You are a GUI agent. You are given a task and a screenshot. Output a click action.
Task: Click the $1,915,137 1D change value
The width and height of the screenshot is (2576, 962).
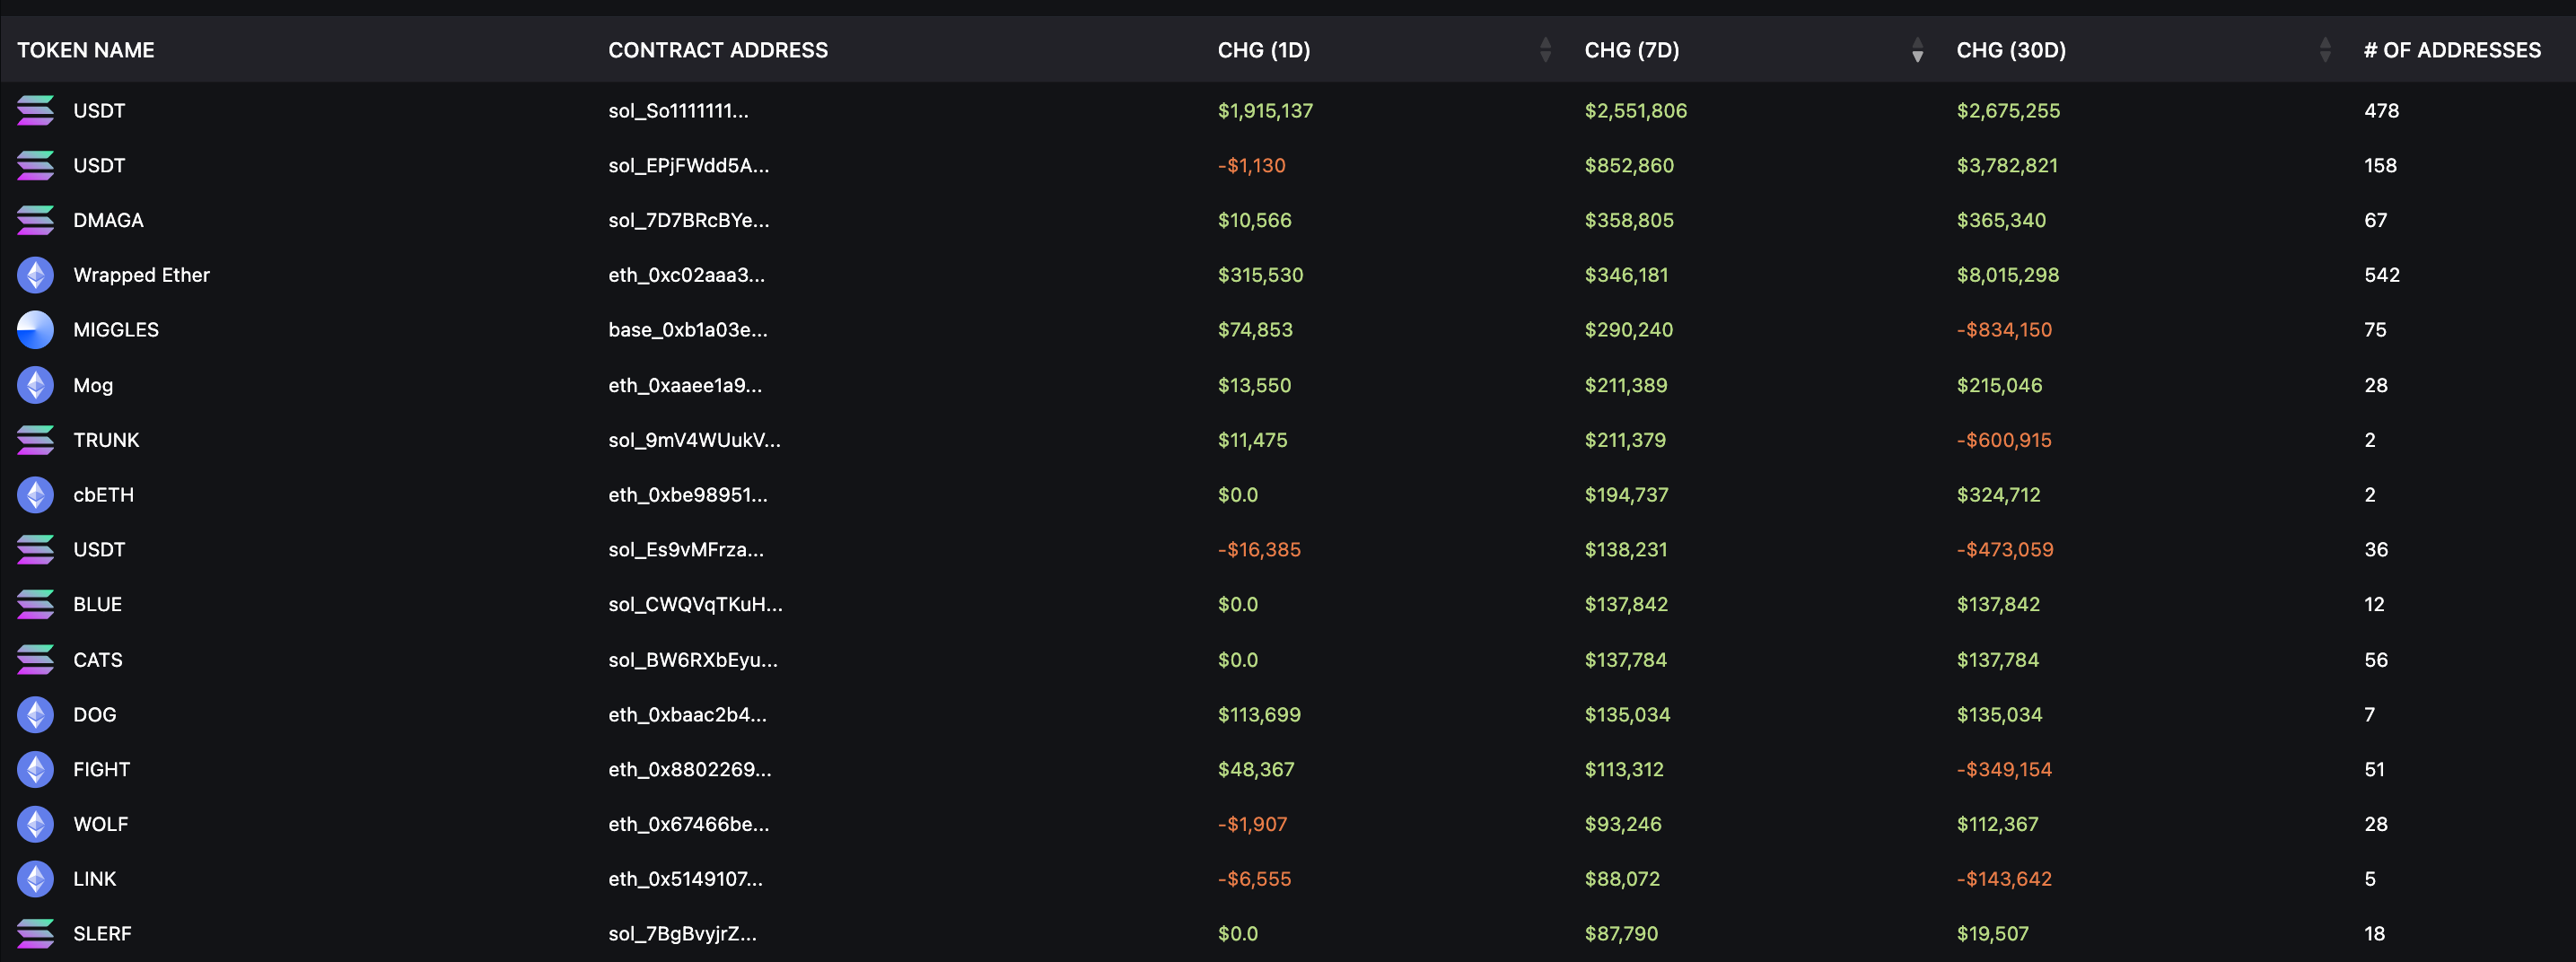(1265, 110)
